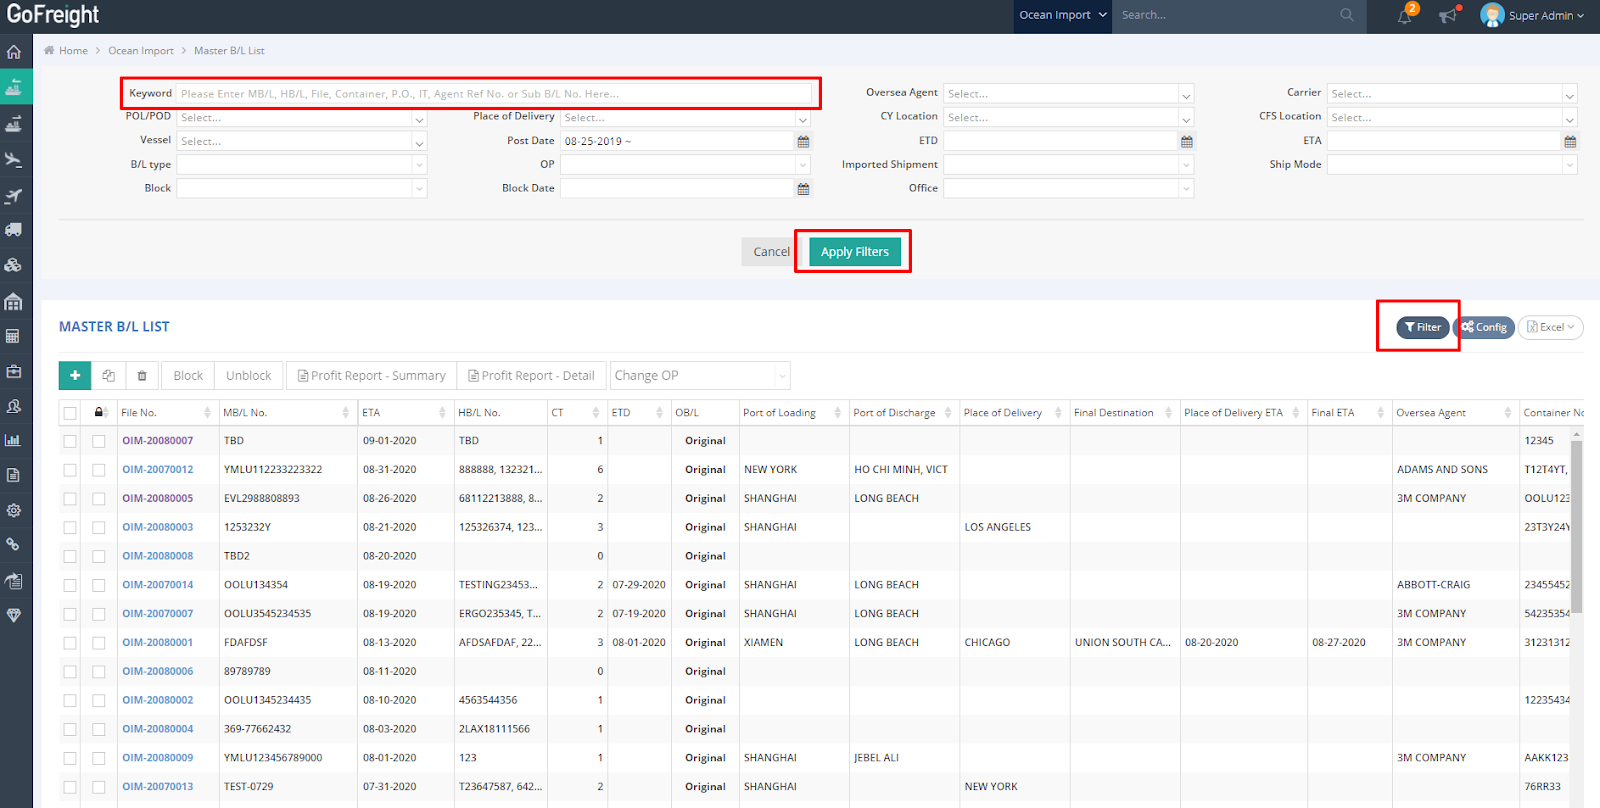Check the row checkbox for OIM-20080007
This screenshot has height=808, width=1600.
coord(70,441)
